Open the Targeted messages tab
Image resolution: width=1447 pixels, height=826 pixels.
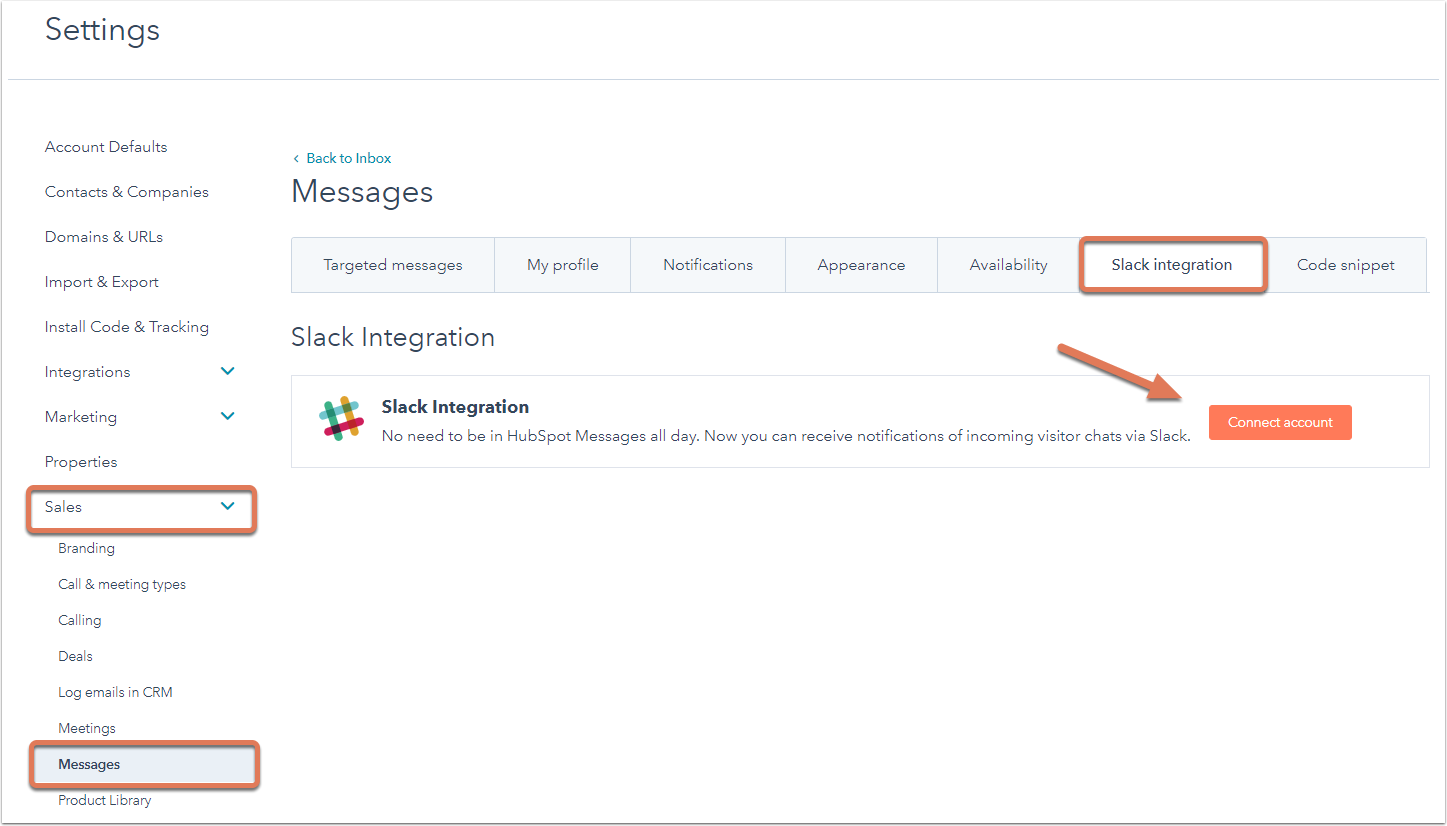point(393,265)
